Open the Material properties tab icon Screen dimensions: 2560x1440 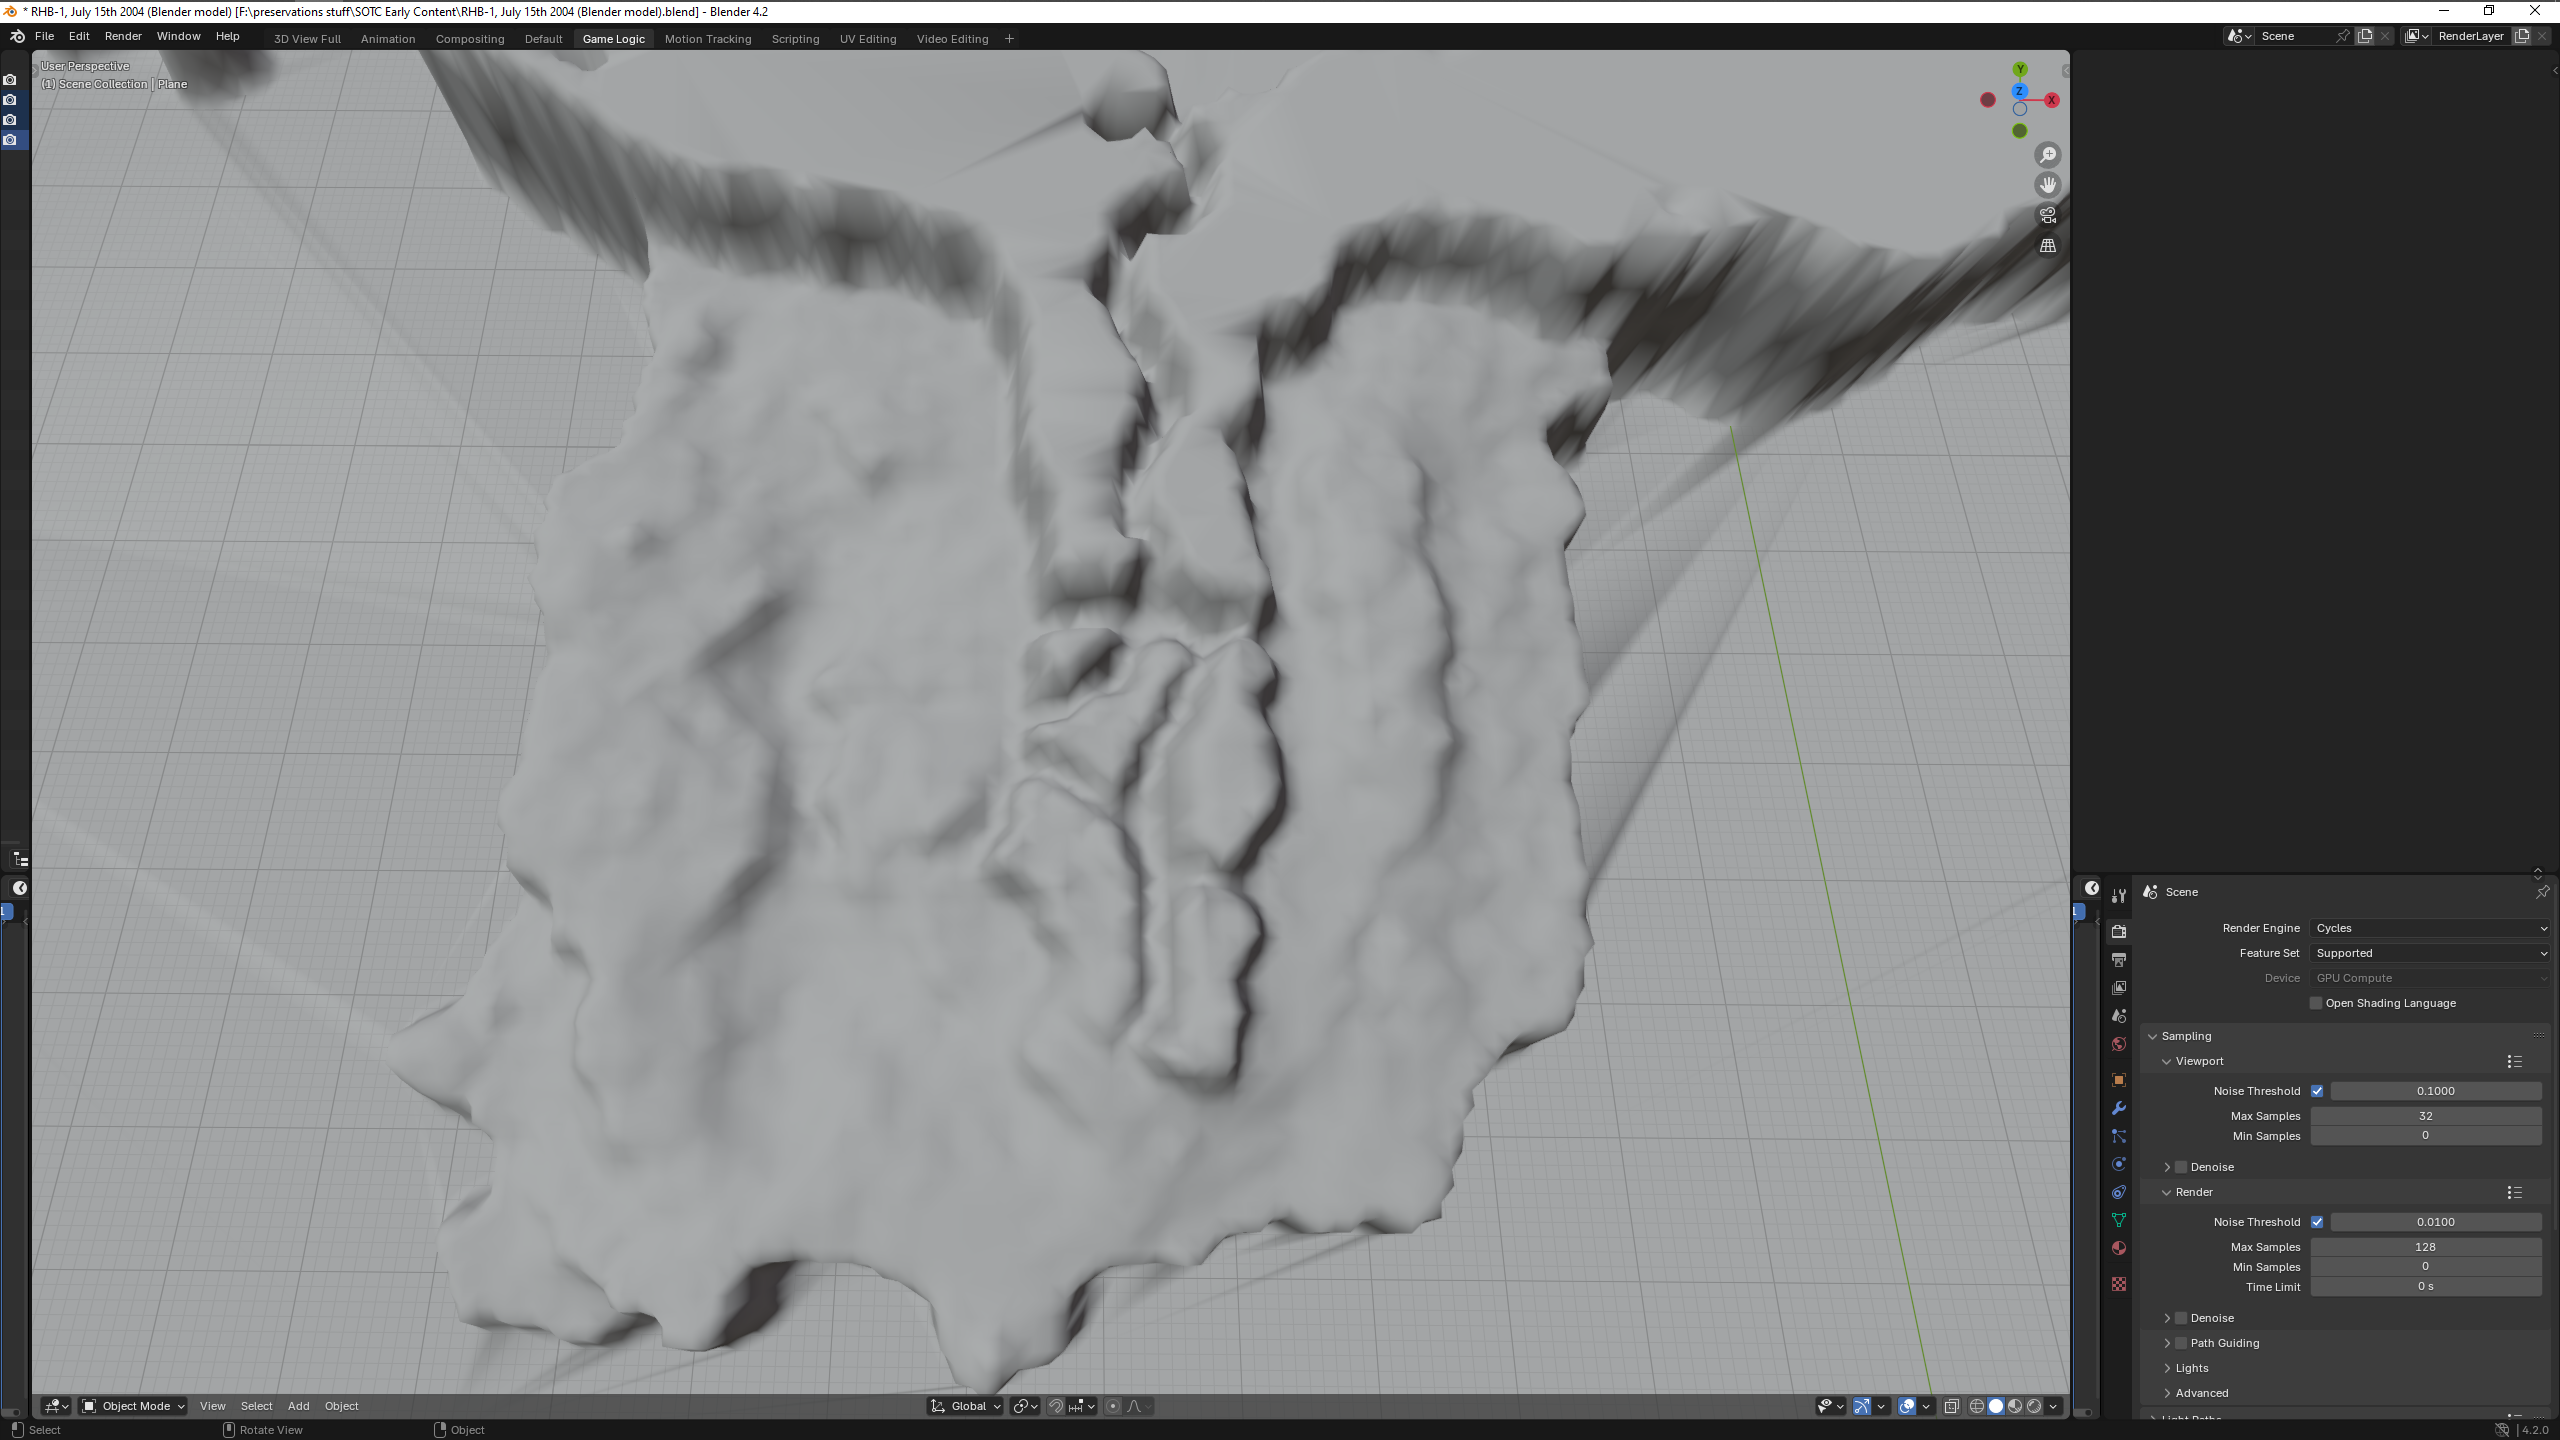[2118, 1248]
